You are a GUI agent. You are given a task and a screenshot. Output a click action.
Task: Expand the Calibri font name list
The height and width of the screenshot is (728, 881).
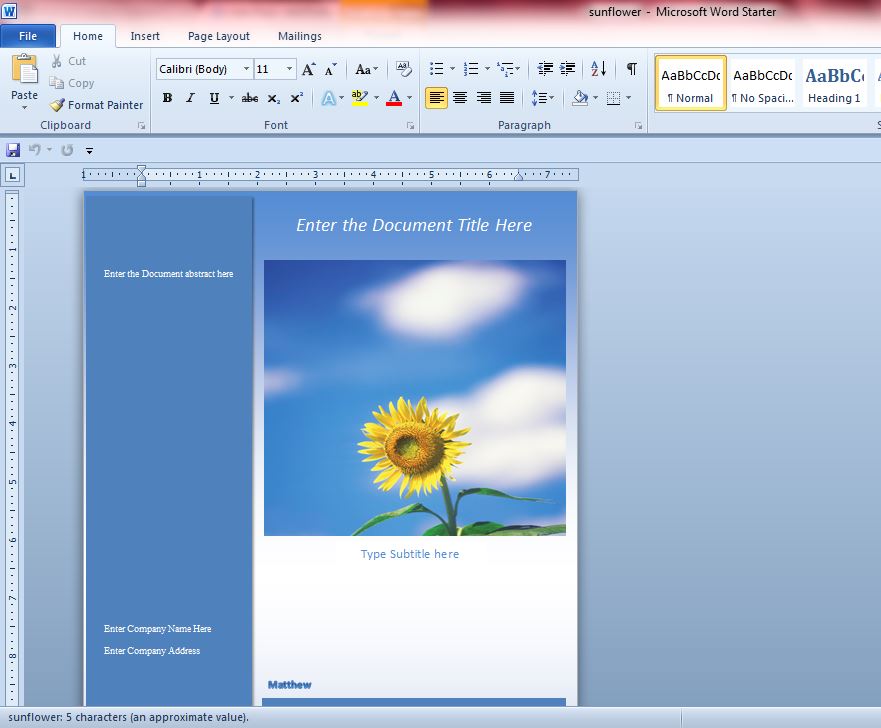246,69
